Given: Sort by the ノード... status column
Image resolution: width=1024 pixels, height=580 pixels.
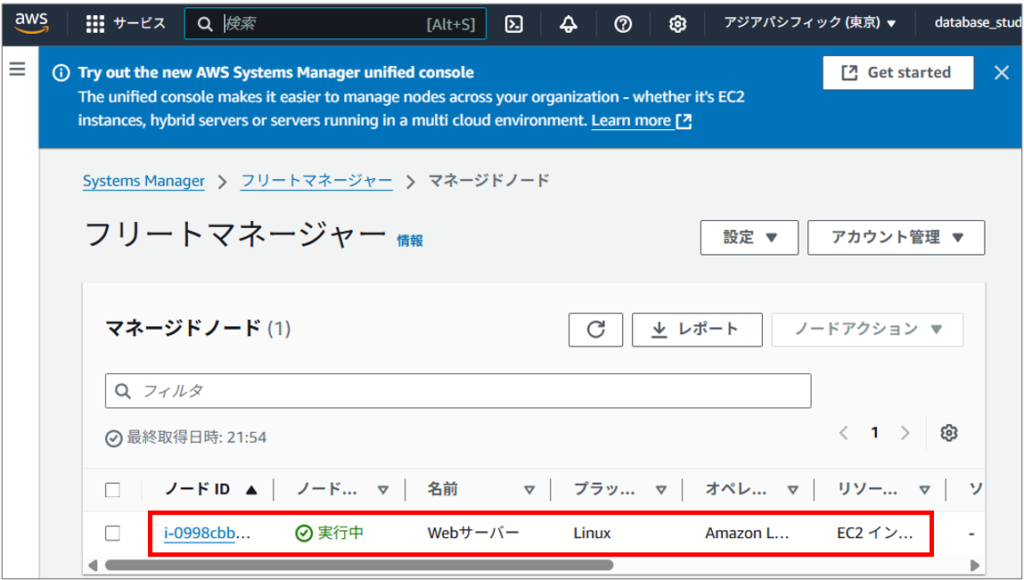Looking at the screenshot, I should 343,489.
